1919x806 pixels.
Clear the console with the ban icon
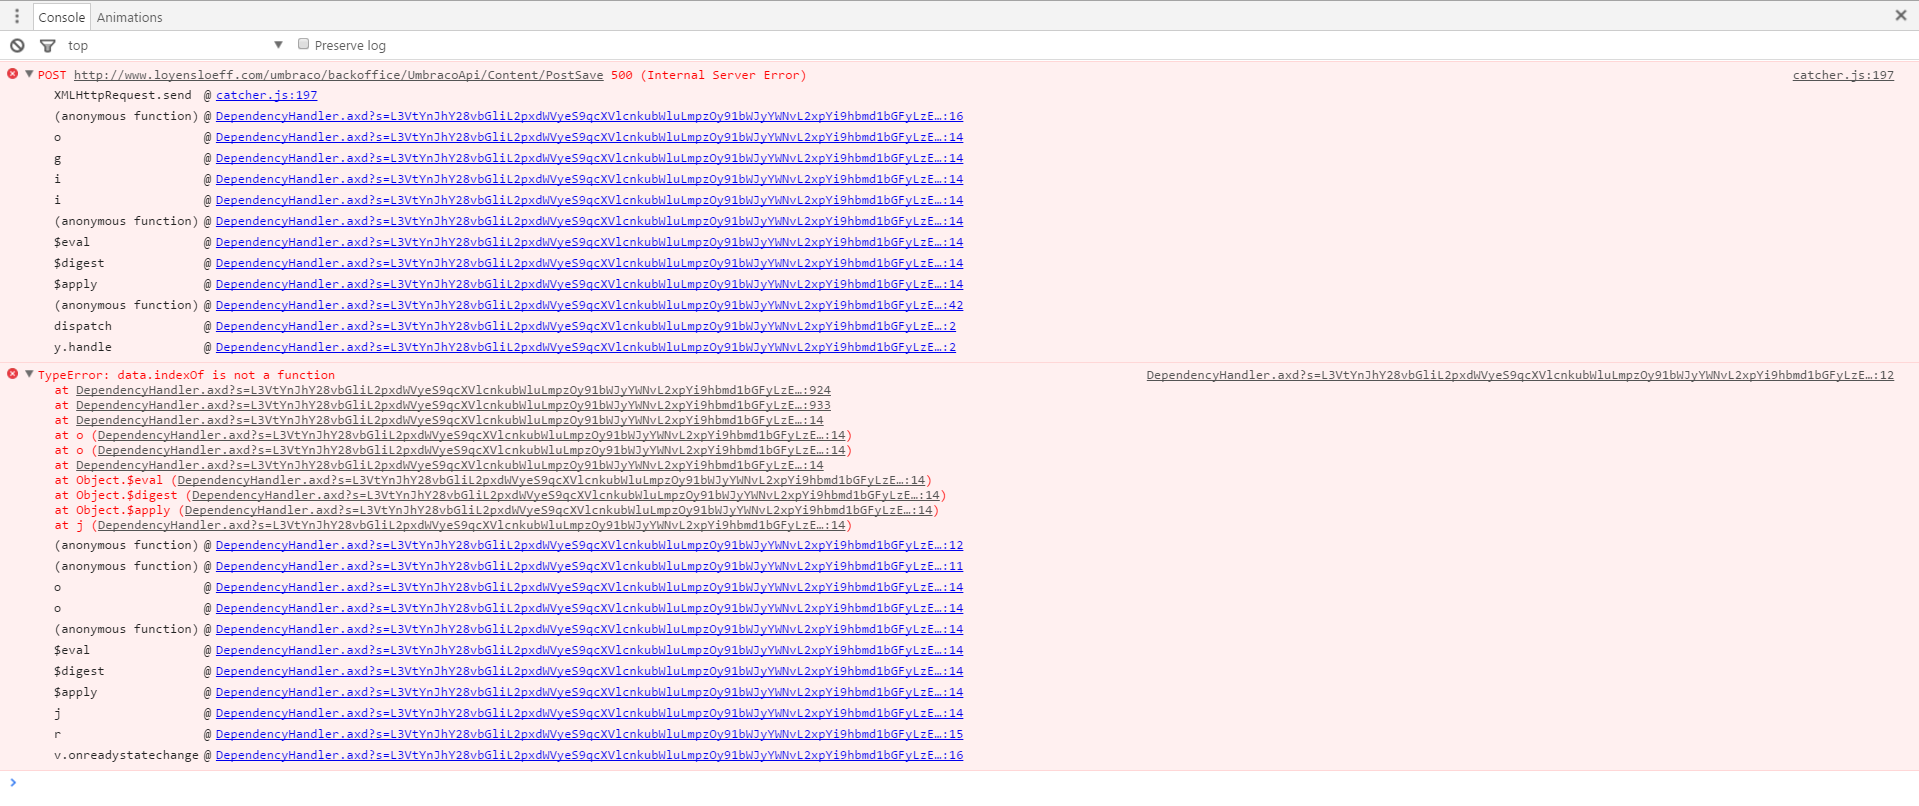(17, 45)
